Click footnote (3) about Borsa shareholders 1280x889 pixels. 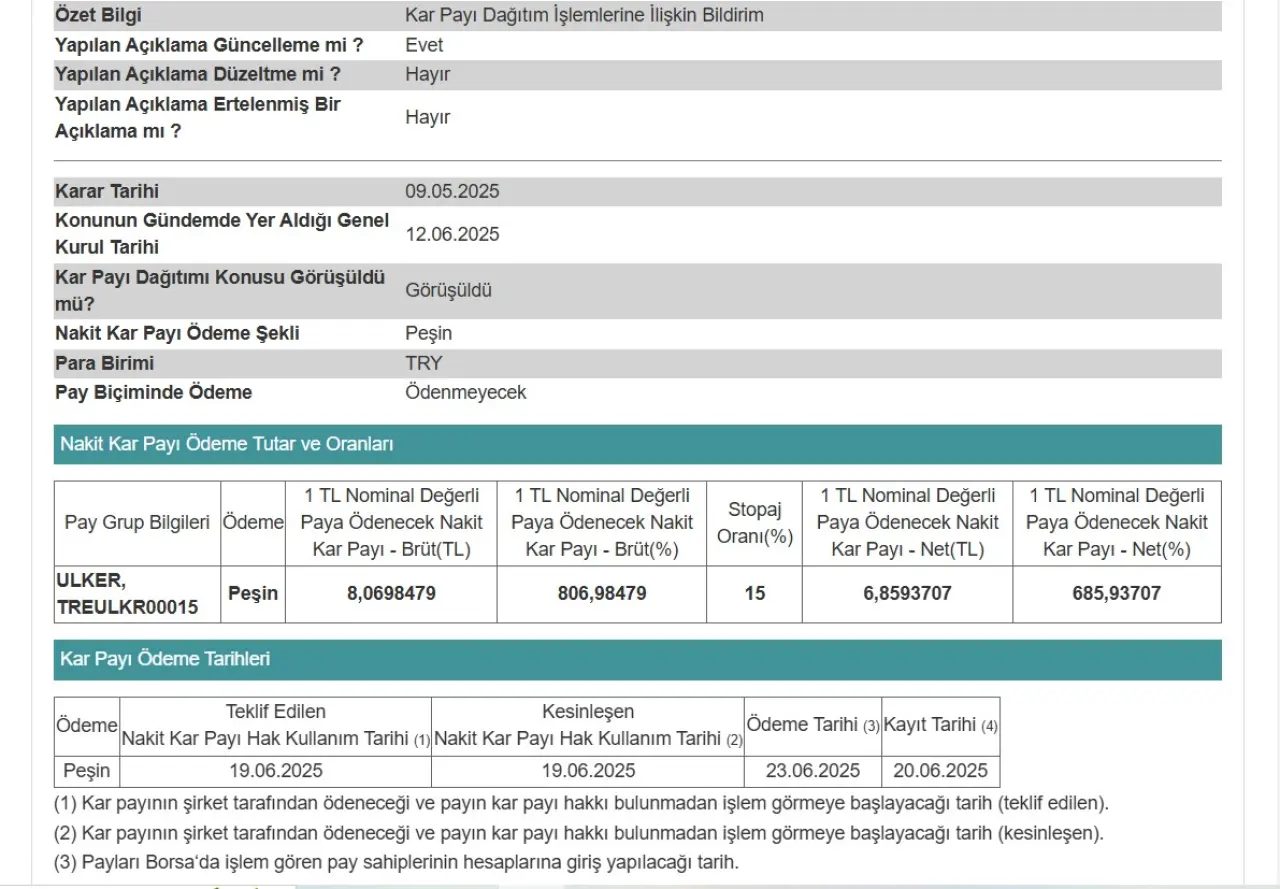point(396,863)
